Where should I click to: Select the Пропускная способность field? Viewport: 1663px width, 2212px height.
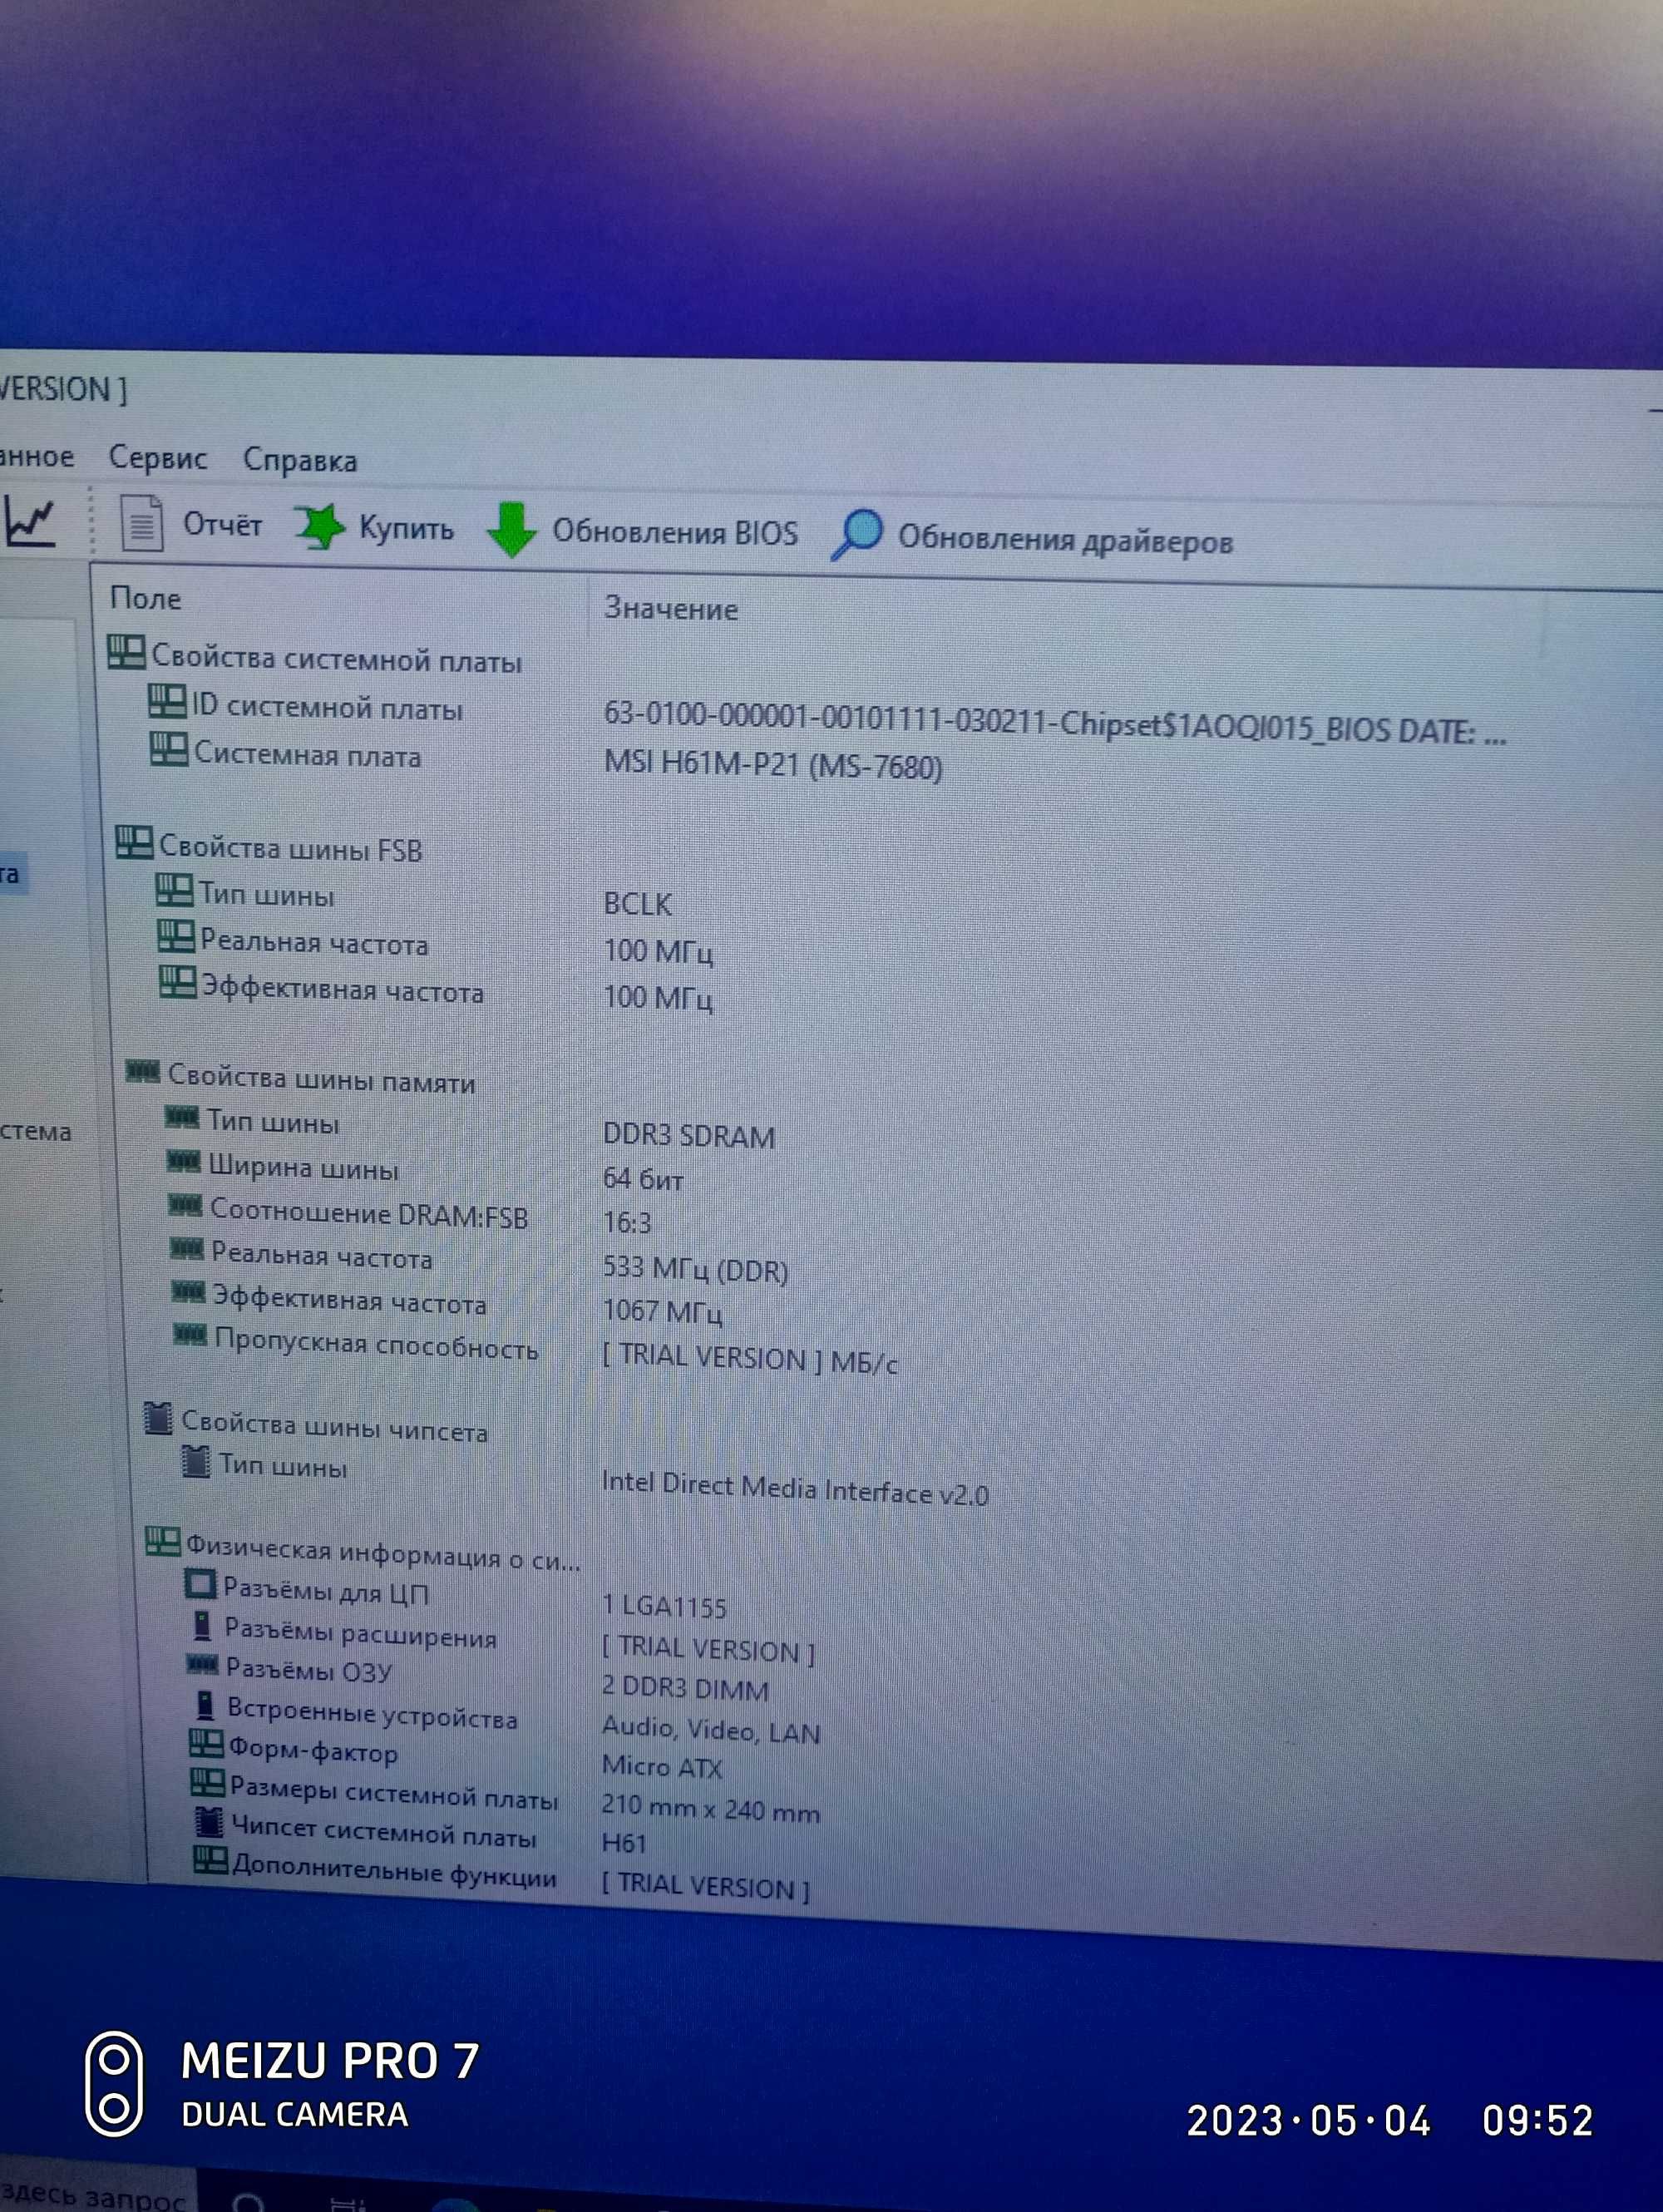click(377, 1345)
